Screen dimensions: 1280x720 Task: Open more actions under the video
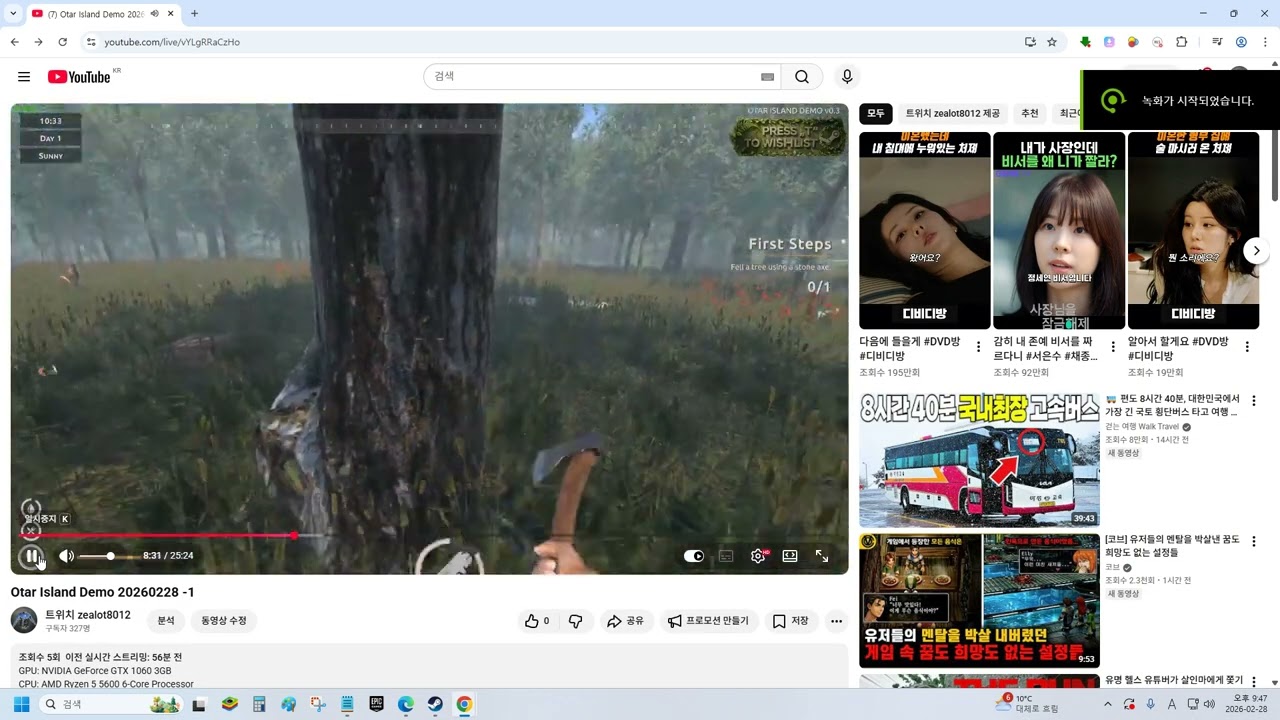point(837,621)
